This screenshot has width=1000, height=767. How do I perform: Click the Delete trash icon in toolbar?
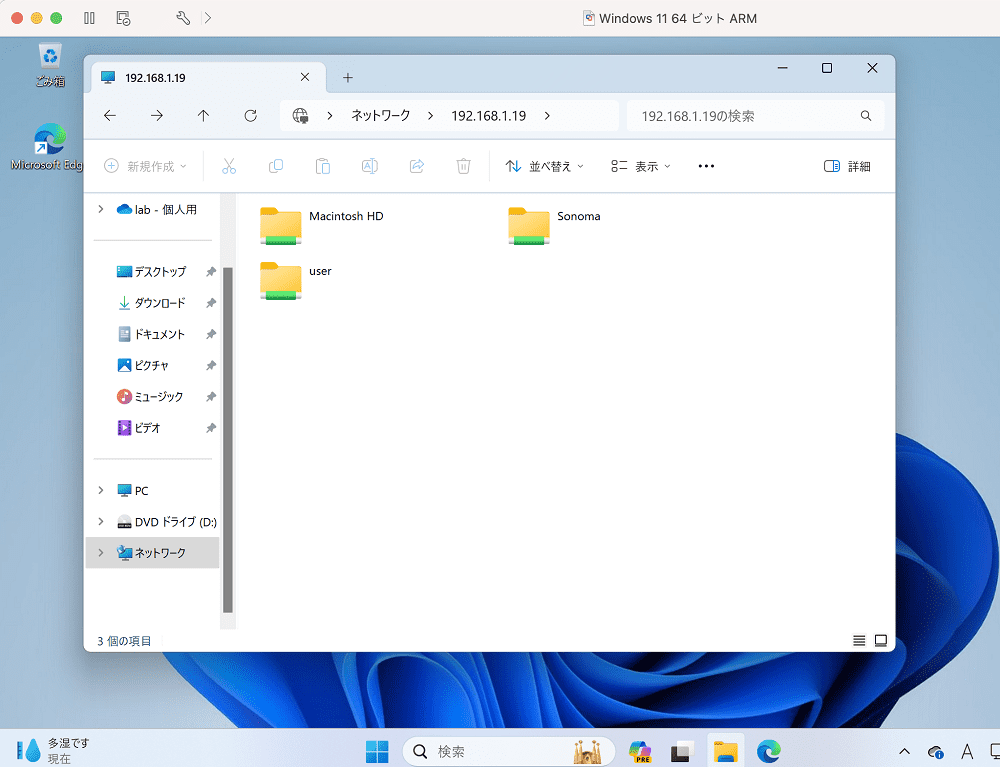[x=464, y=166]
